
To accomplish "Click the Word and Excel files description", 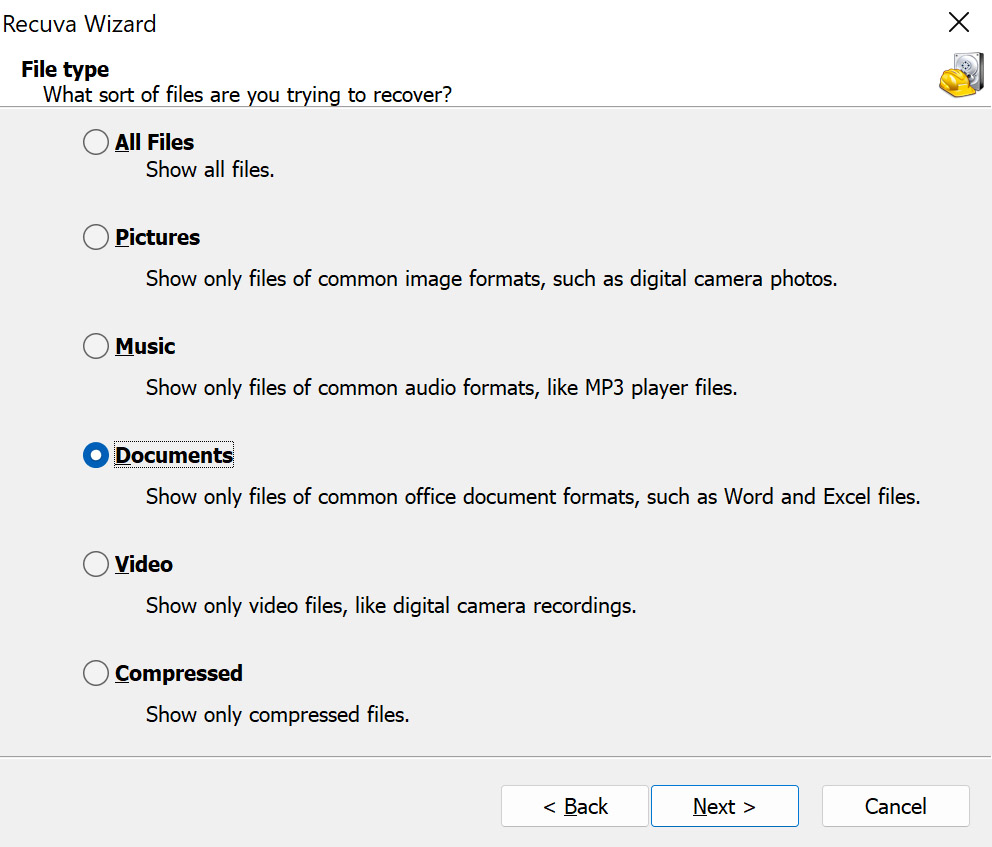I will click(x=533, y=497).
